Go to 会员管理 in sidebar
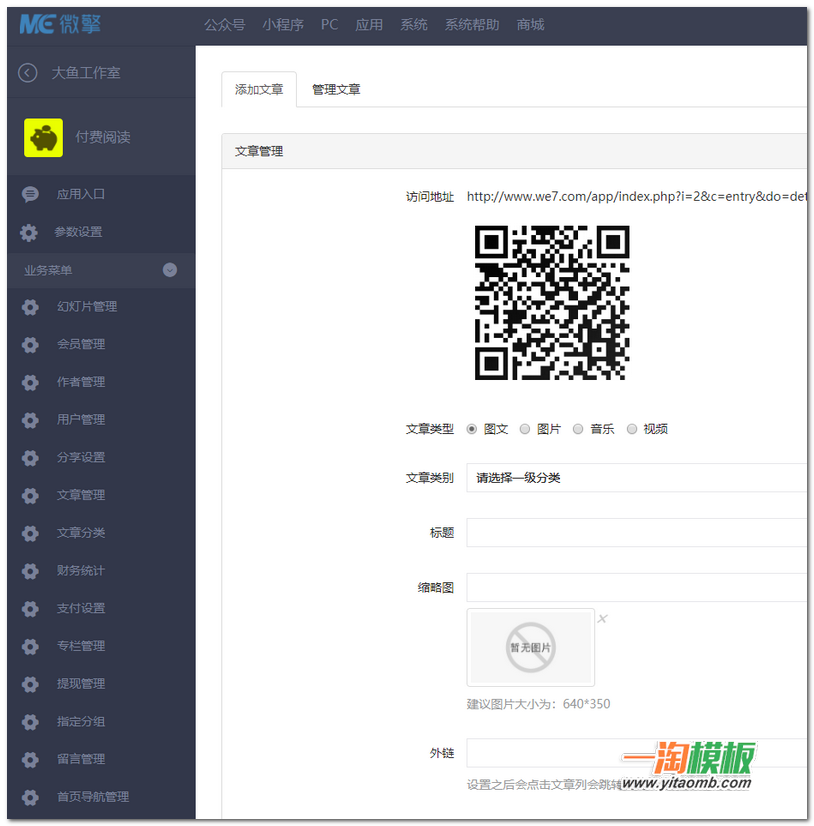The width and height of the screenshot is (814, 826). 81,345
